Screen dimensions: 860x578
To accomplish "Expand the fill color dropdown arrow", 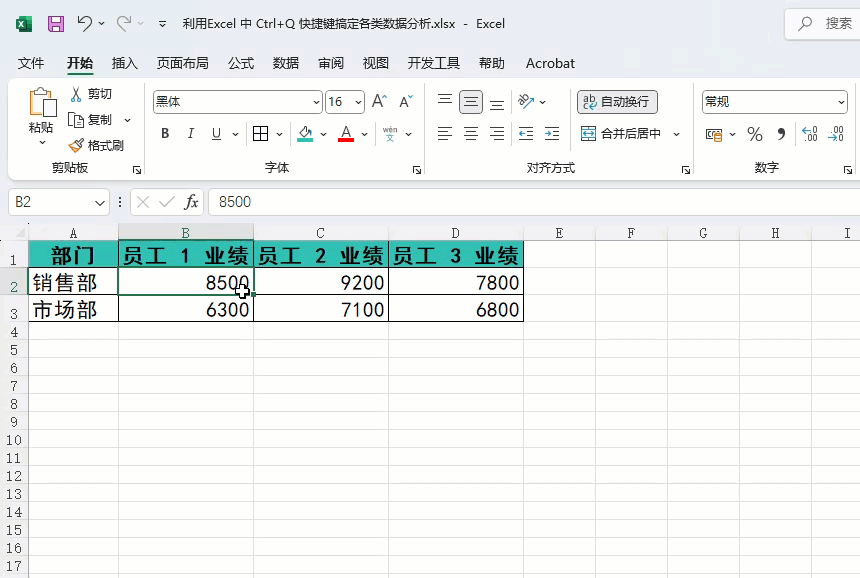I will point(323,134).
